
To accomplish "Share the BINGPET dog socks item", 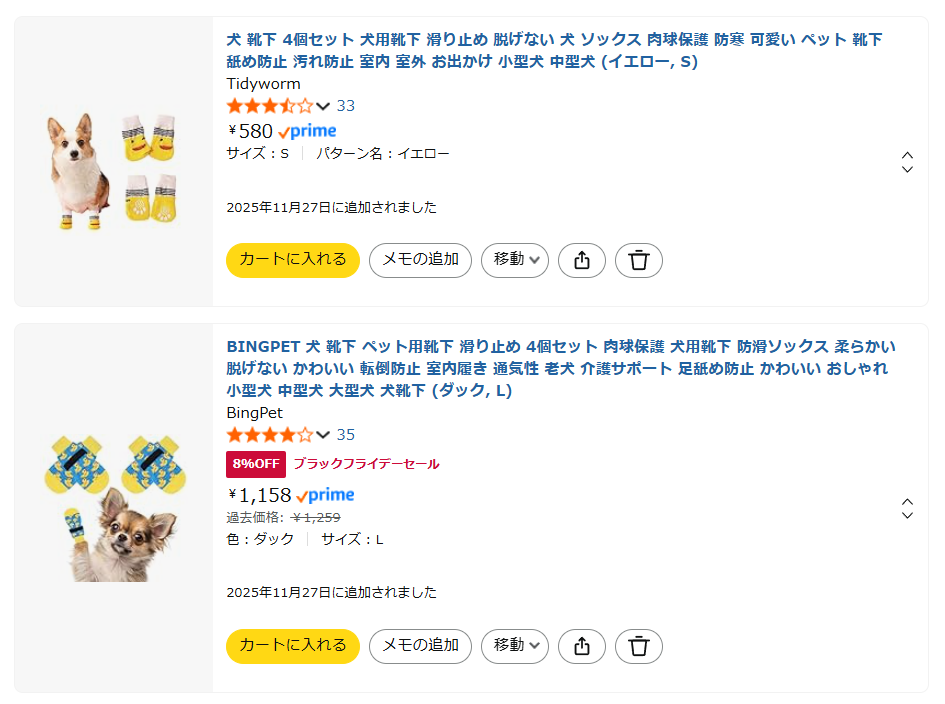I will tap(582, 646).
